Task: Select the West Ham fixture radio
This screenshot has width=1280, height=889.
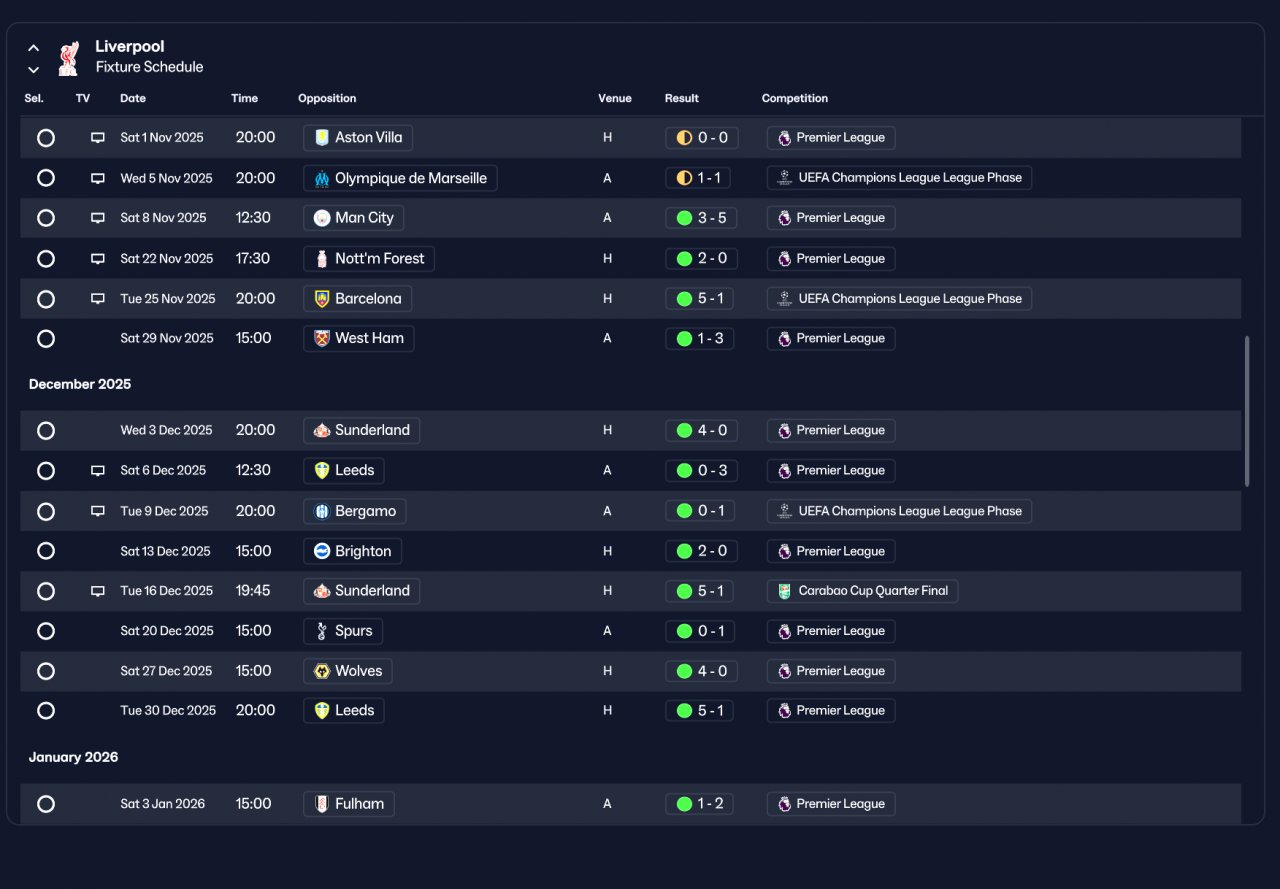Action: pyautogui.click(x=46, y=339)
